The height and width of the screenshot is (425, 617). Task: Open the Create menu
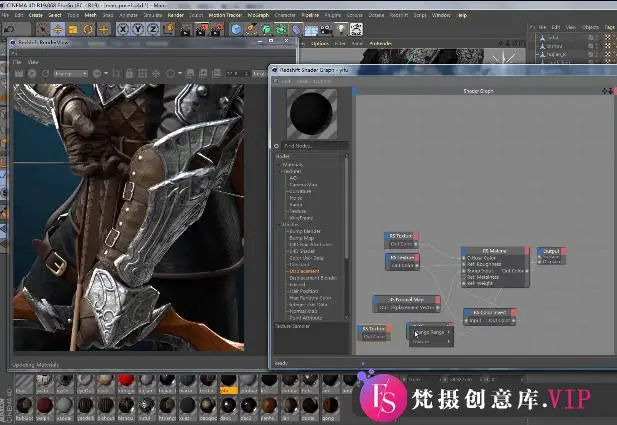(x=35, y=15)
